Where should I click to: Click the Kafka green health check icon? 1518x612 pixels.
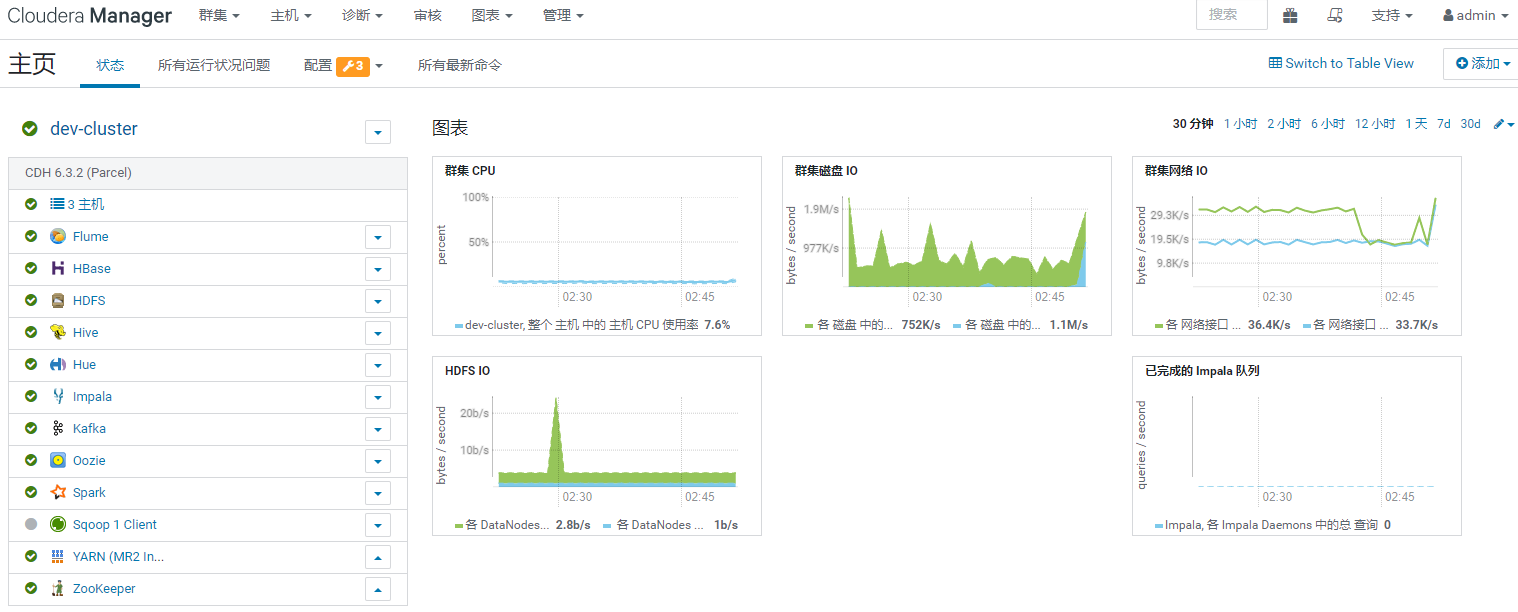click(x=31, y=429)
